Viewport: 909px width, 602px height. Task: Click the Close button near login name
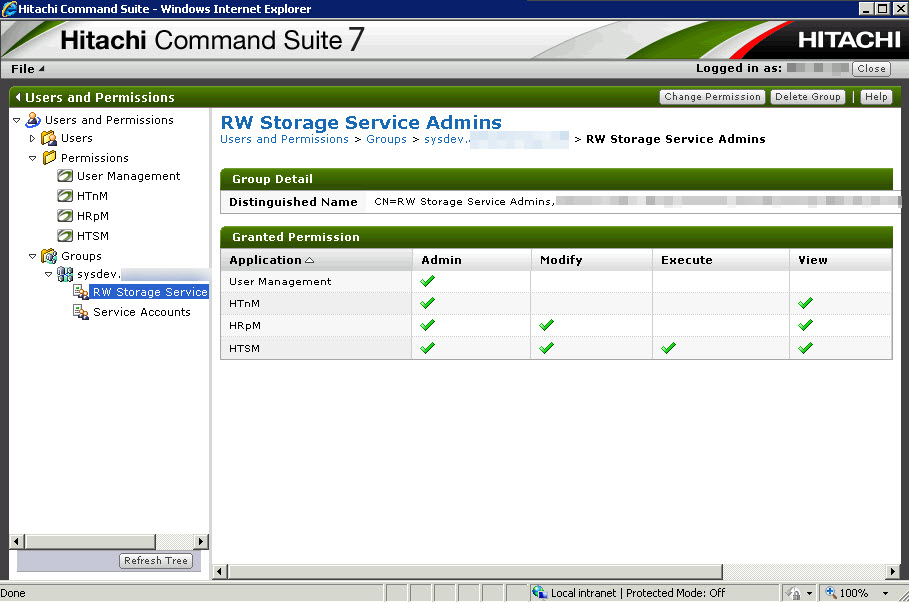coord(871,68)
